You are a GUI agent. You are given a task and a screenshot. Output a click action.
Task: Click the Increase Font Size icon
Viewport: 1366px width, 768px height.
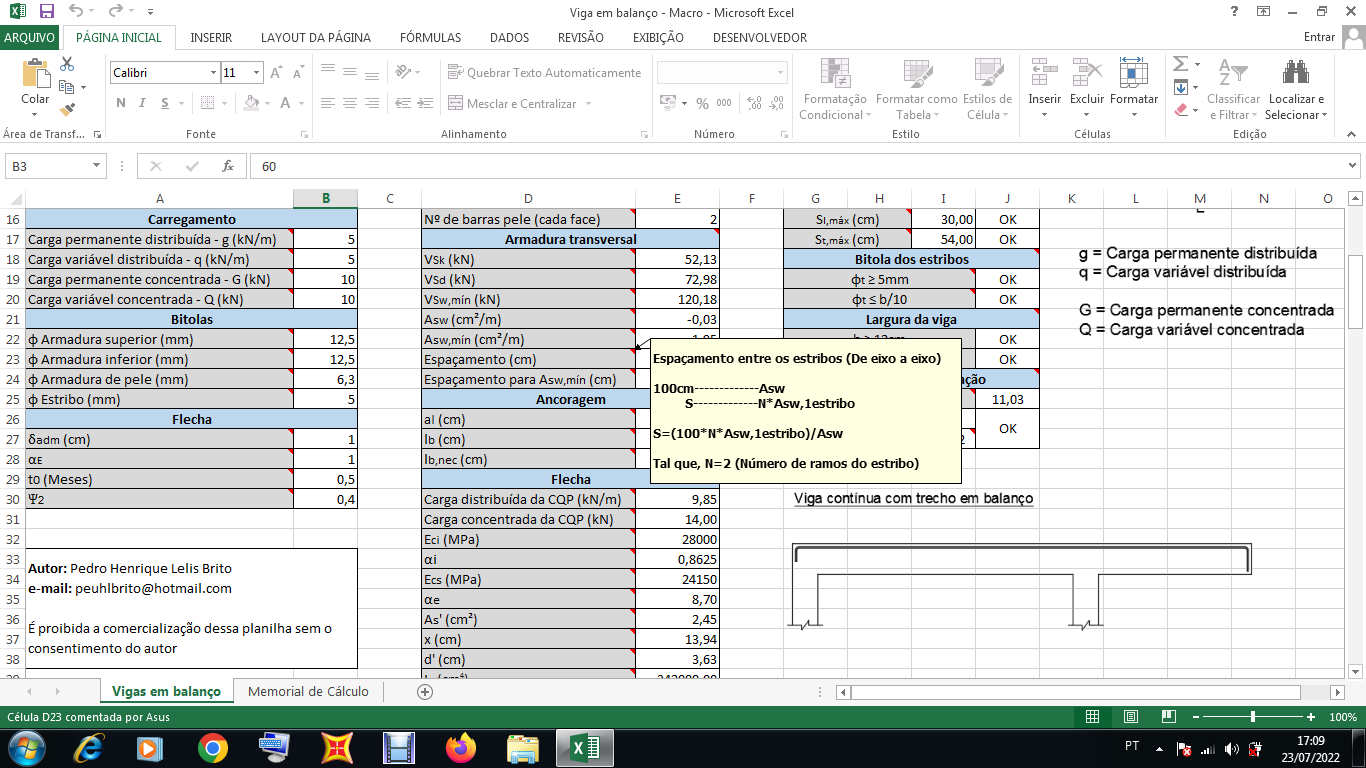277,73
